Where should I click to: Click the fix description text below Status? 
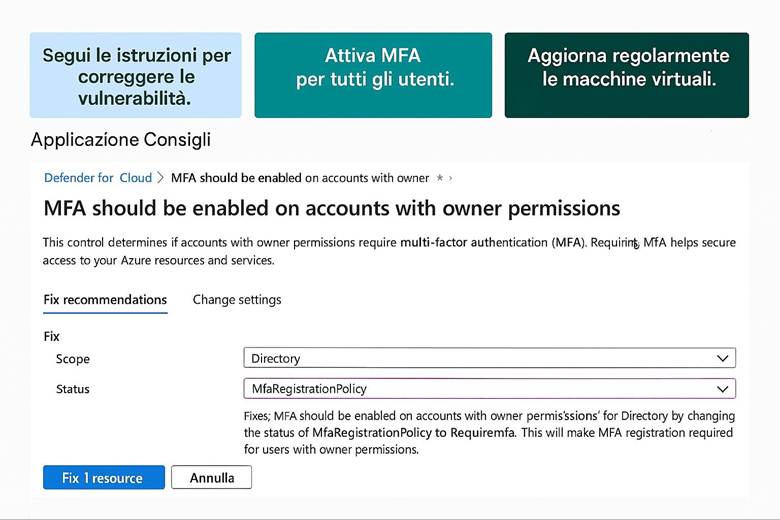[489, 432]
